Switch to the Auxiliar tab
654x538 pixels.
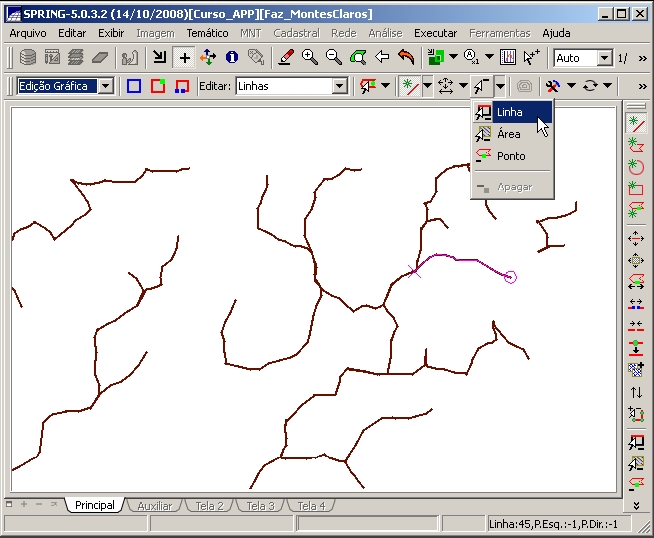point(154,506)
